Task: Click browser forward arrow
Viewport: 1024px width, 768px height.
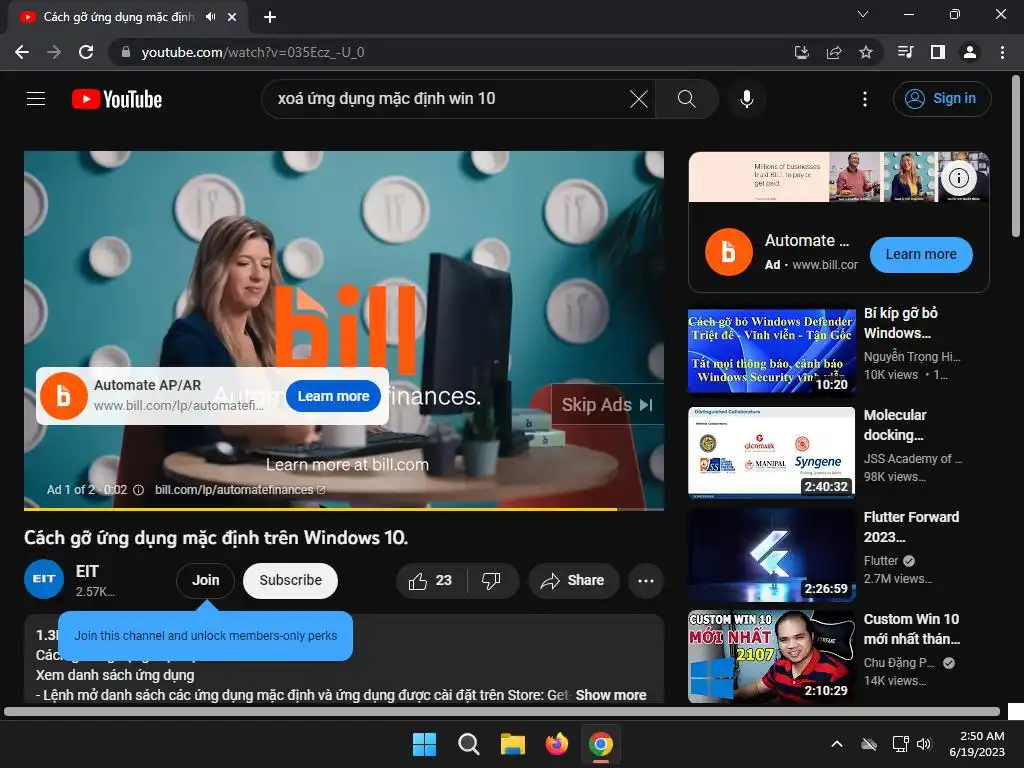Action: pos(54,52)
